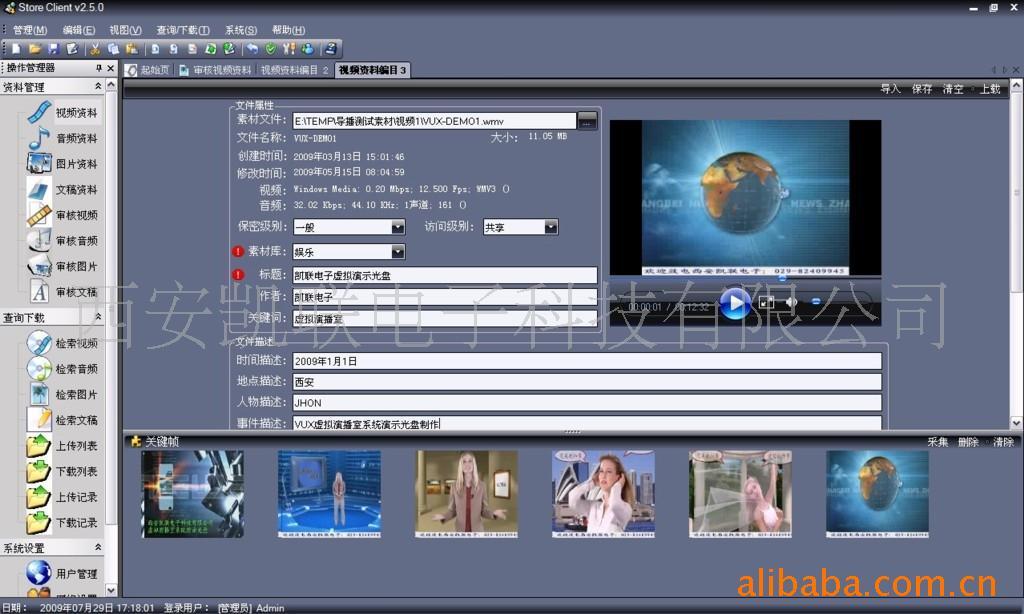Click the 标题 input field

(x=445, y=275)
